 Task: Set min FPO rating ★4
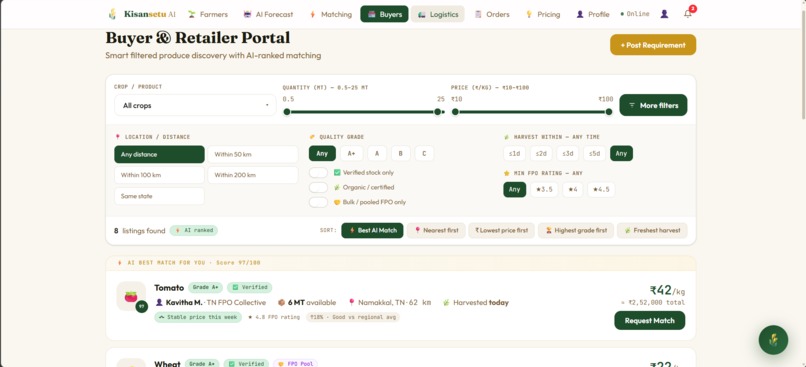tap(573, 189)
